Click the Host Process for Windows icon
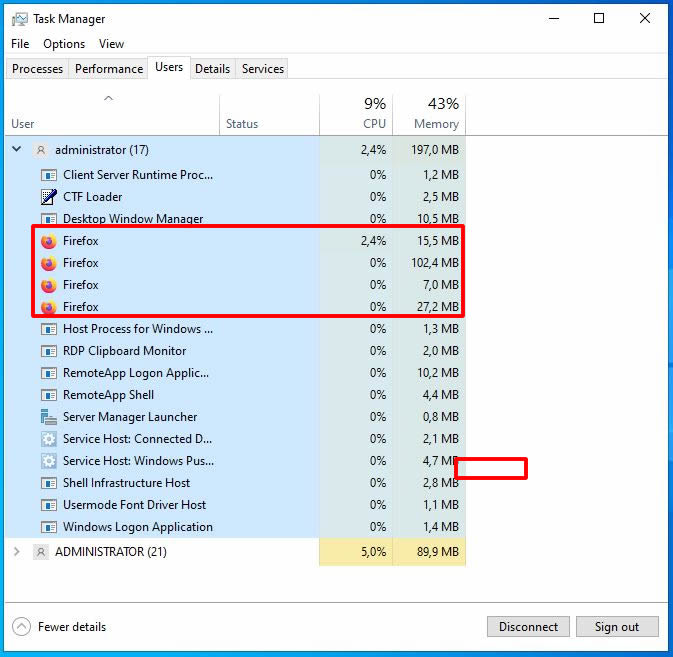673x657 pixels. point(49,329)
